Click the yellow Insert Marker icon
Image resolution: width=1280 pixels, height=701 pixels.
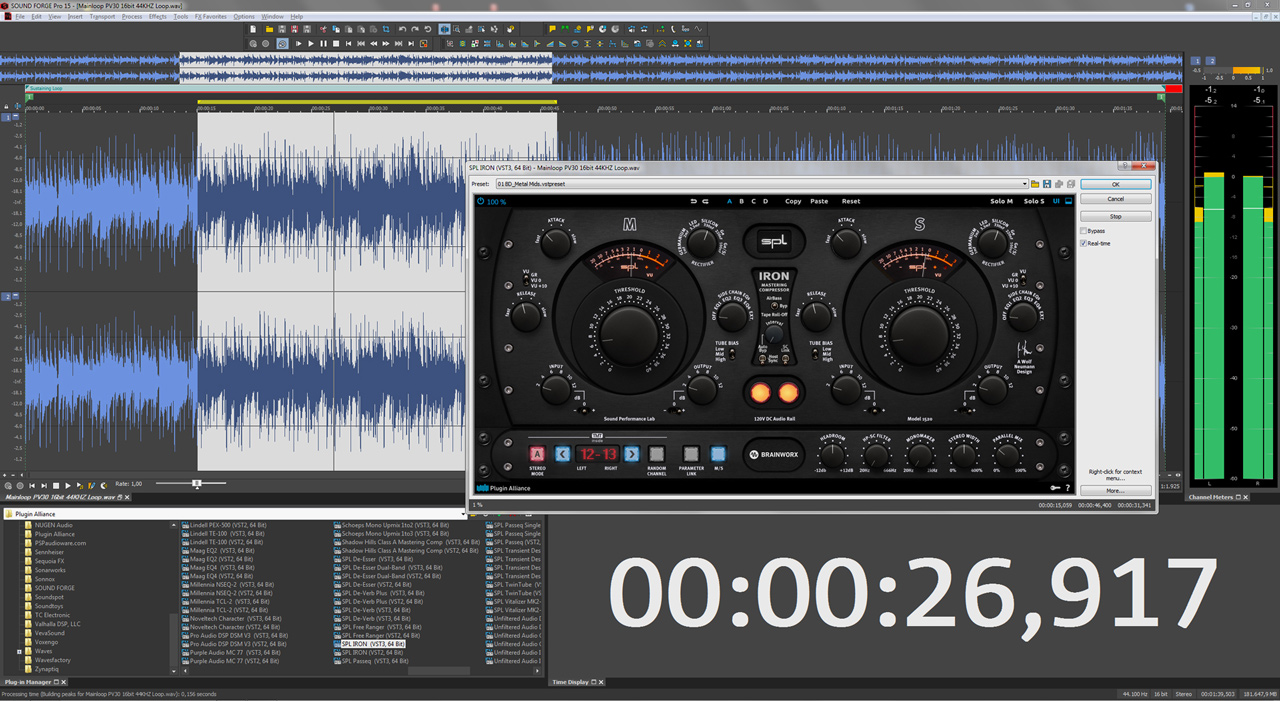pos(552,29)
